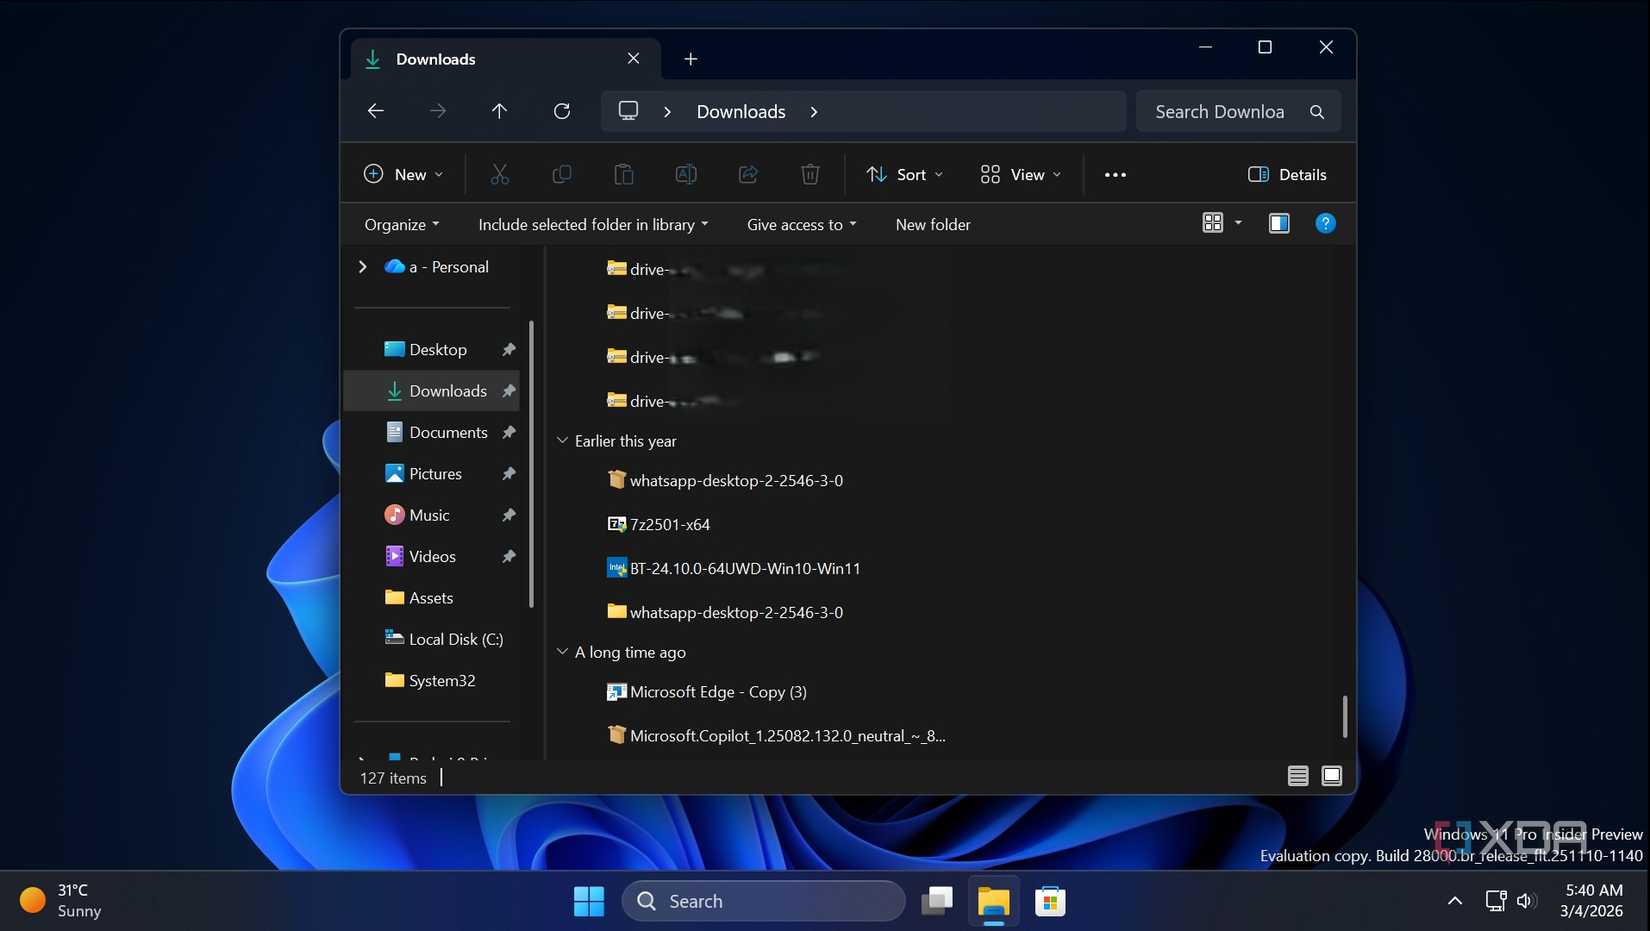Select the Downloads tab
Viewport: 1650px width, 931px height.
tap(505, 59)
